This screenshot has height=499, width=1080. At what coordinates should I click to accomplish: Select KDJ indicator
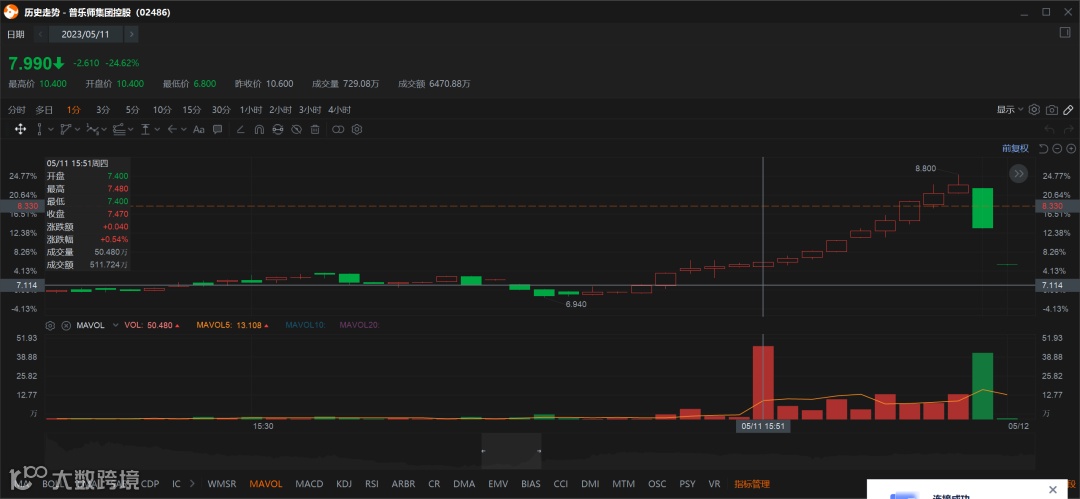344,484
